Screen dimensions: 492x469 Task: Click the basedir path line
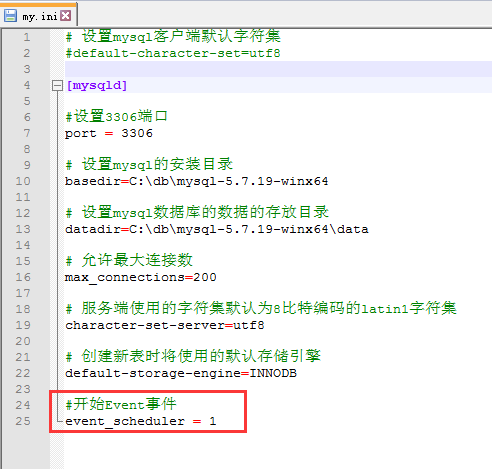(197, 181)
